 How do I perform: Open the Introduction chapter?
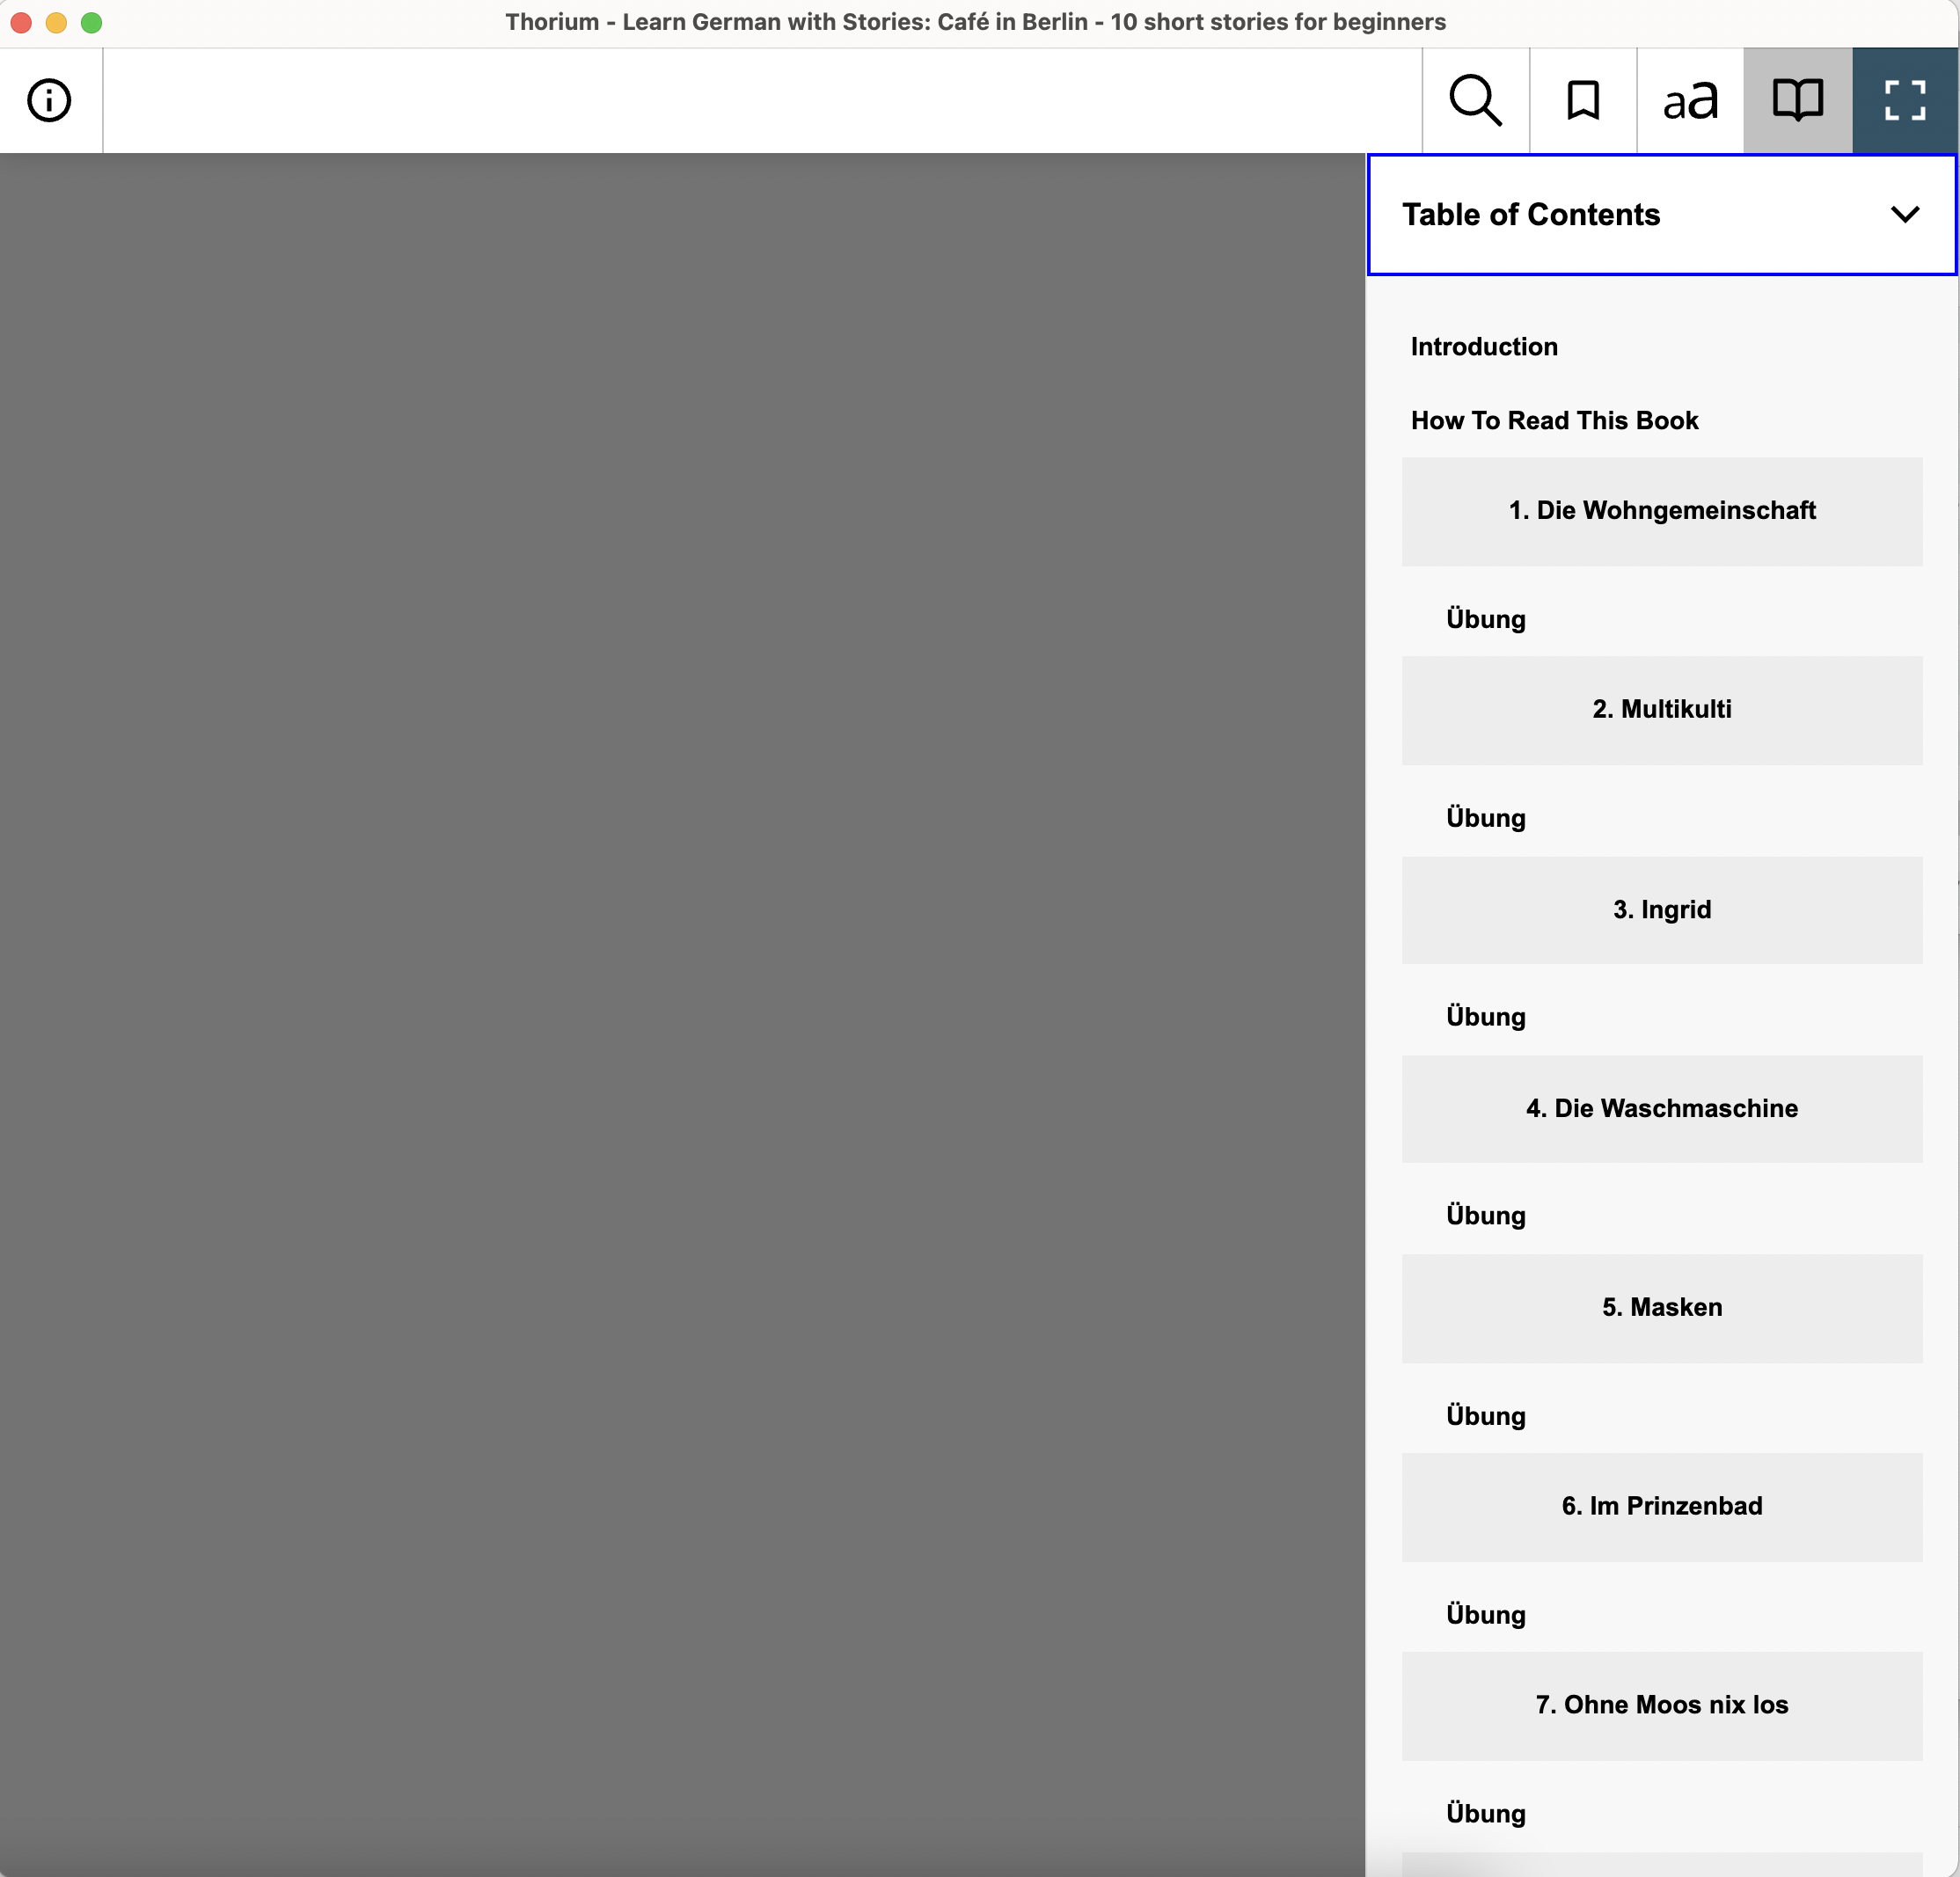pos(1484,346)
